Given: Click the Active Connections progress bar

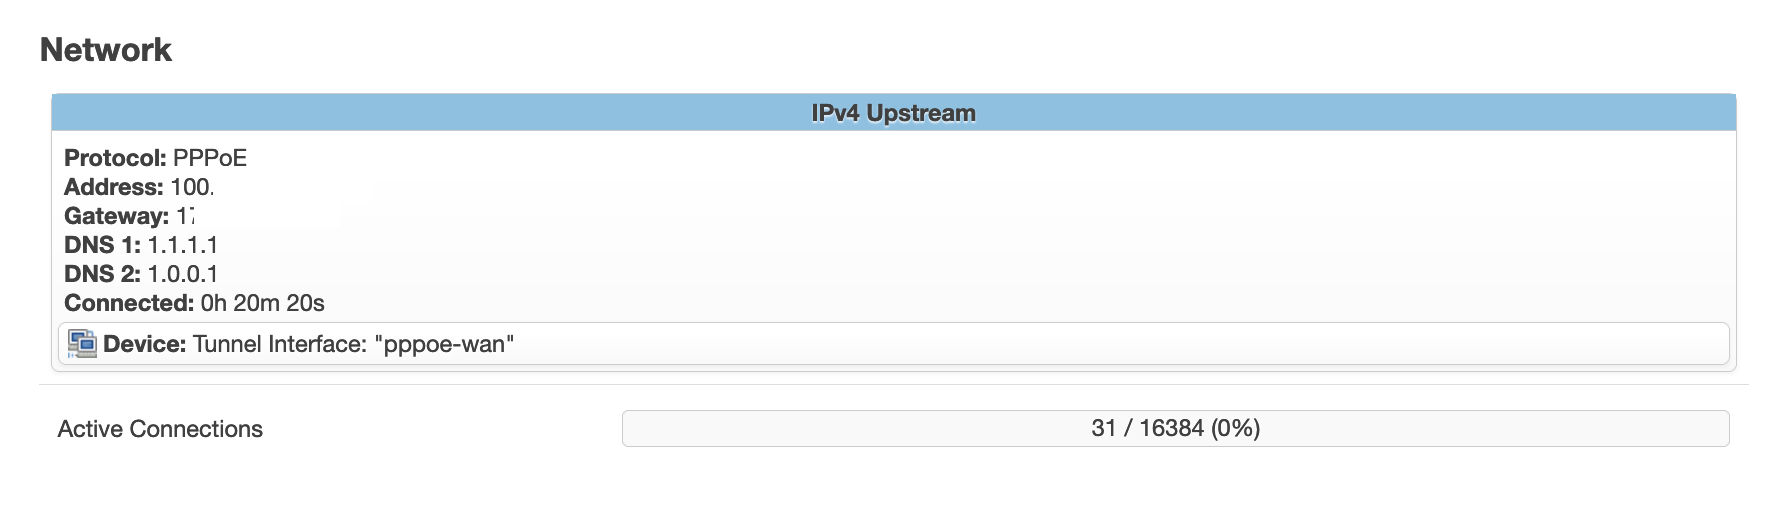Looking at the screenshot, I should 1175,428.
